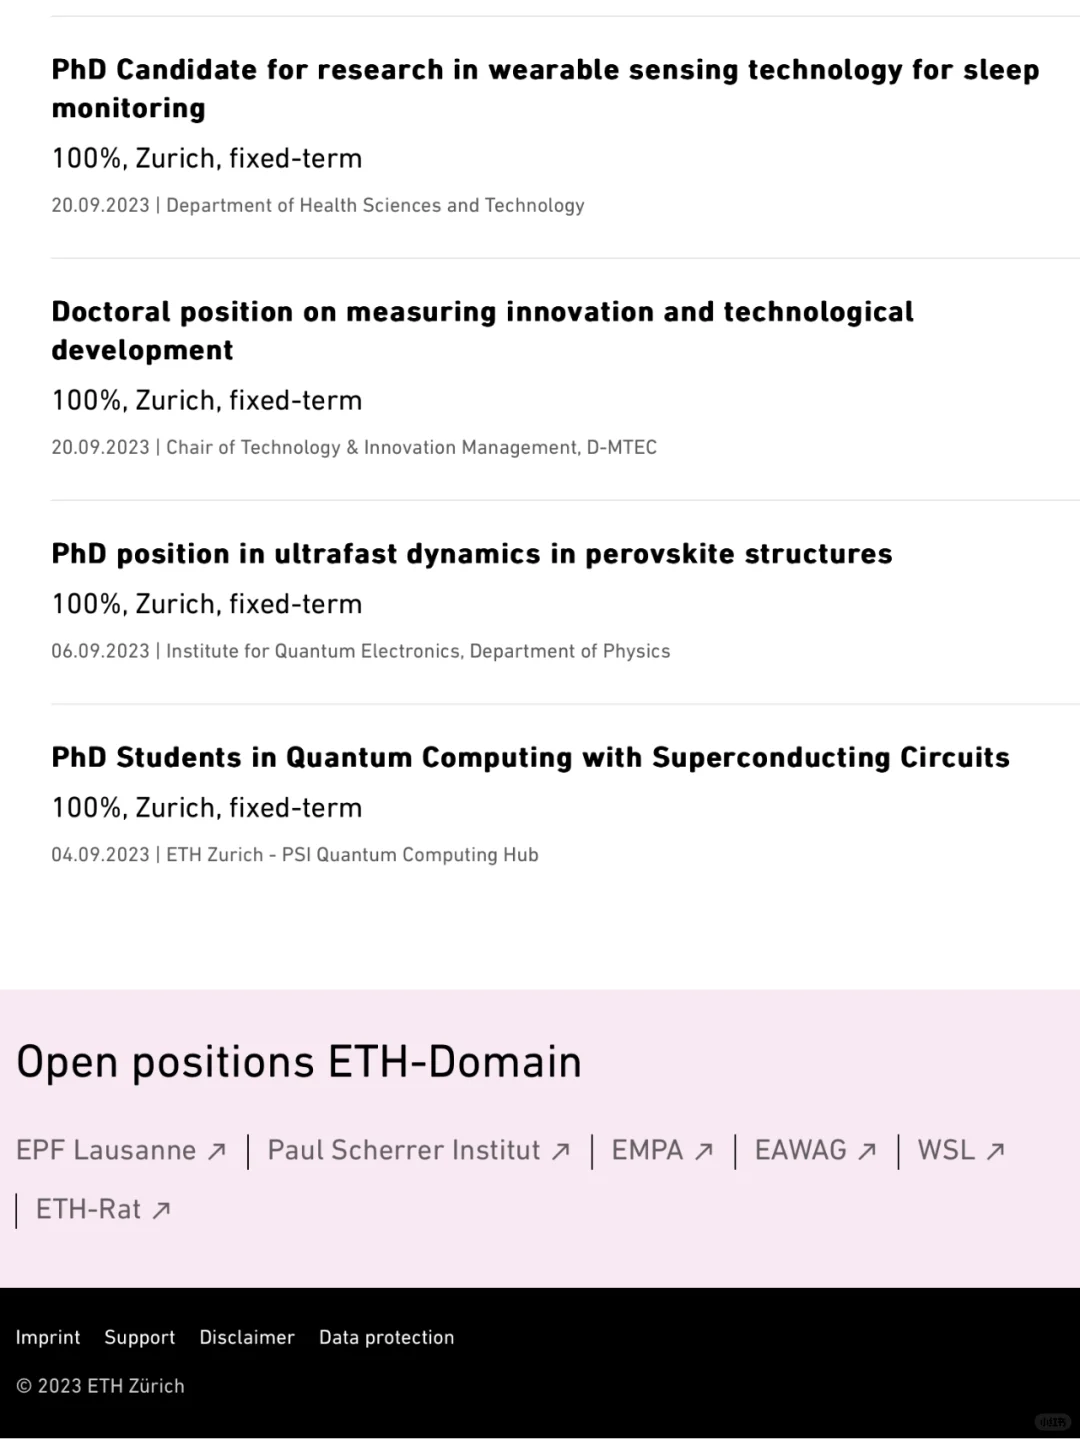Open the wearable sensing sleep monitoring PhD posting
This screenshot has width=1080, height=1439.
545,88
